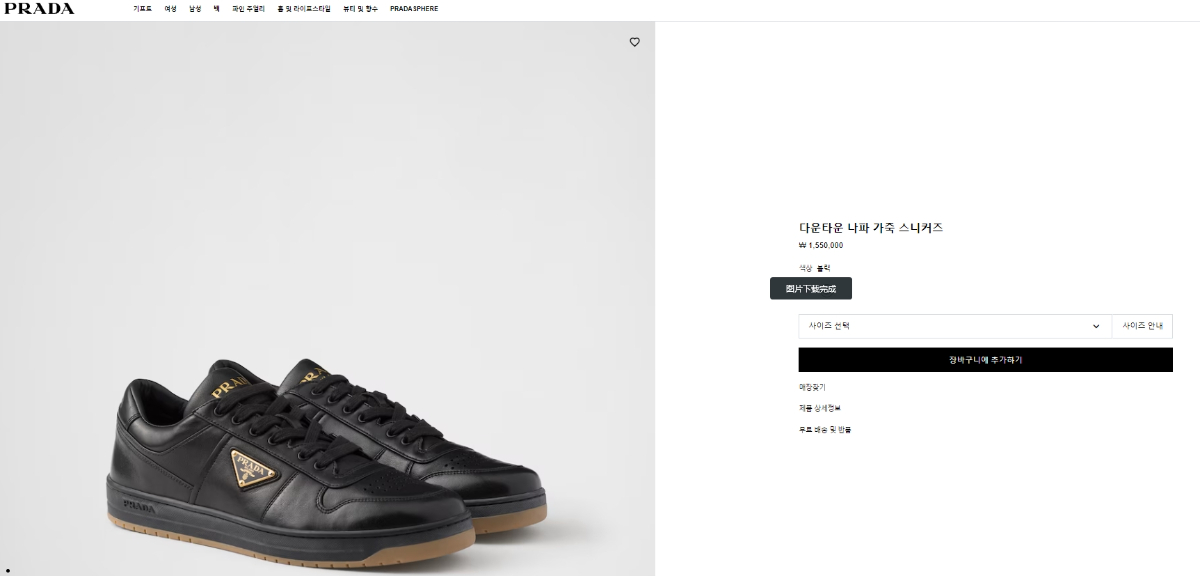Viewport: 1200px width, 576px height.
Task: Expand the 제품 상세정보 section
Action: tap(820, 408)
